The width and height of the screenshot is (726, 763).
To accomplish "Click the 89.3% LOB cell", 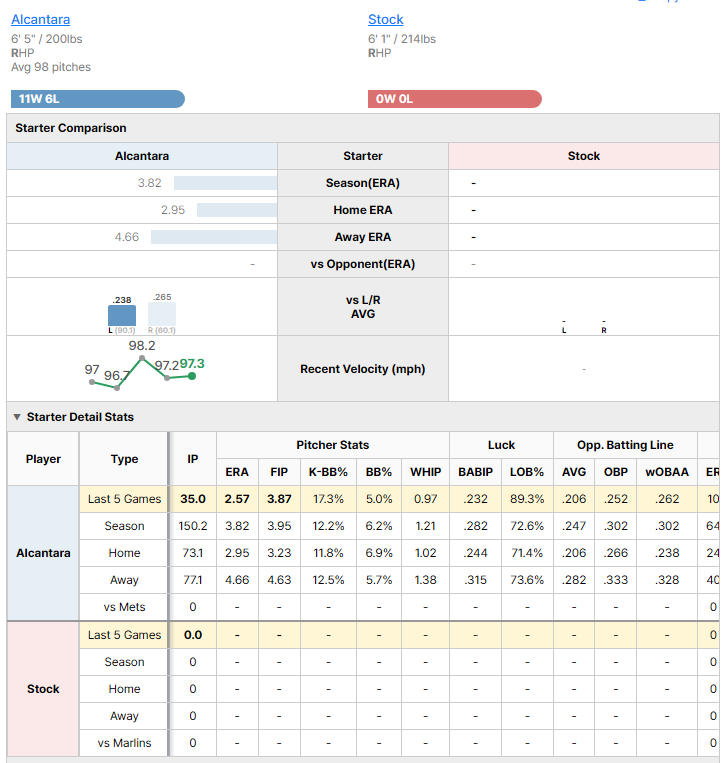I will 527,499.
